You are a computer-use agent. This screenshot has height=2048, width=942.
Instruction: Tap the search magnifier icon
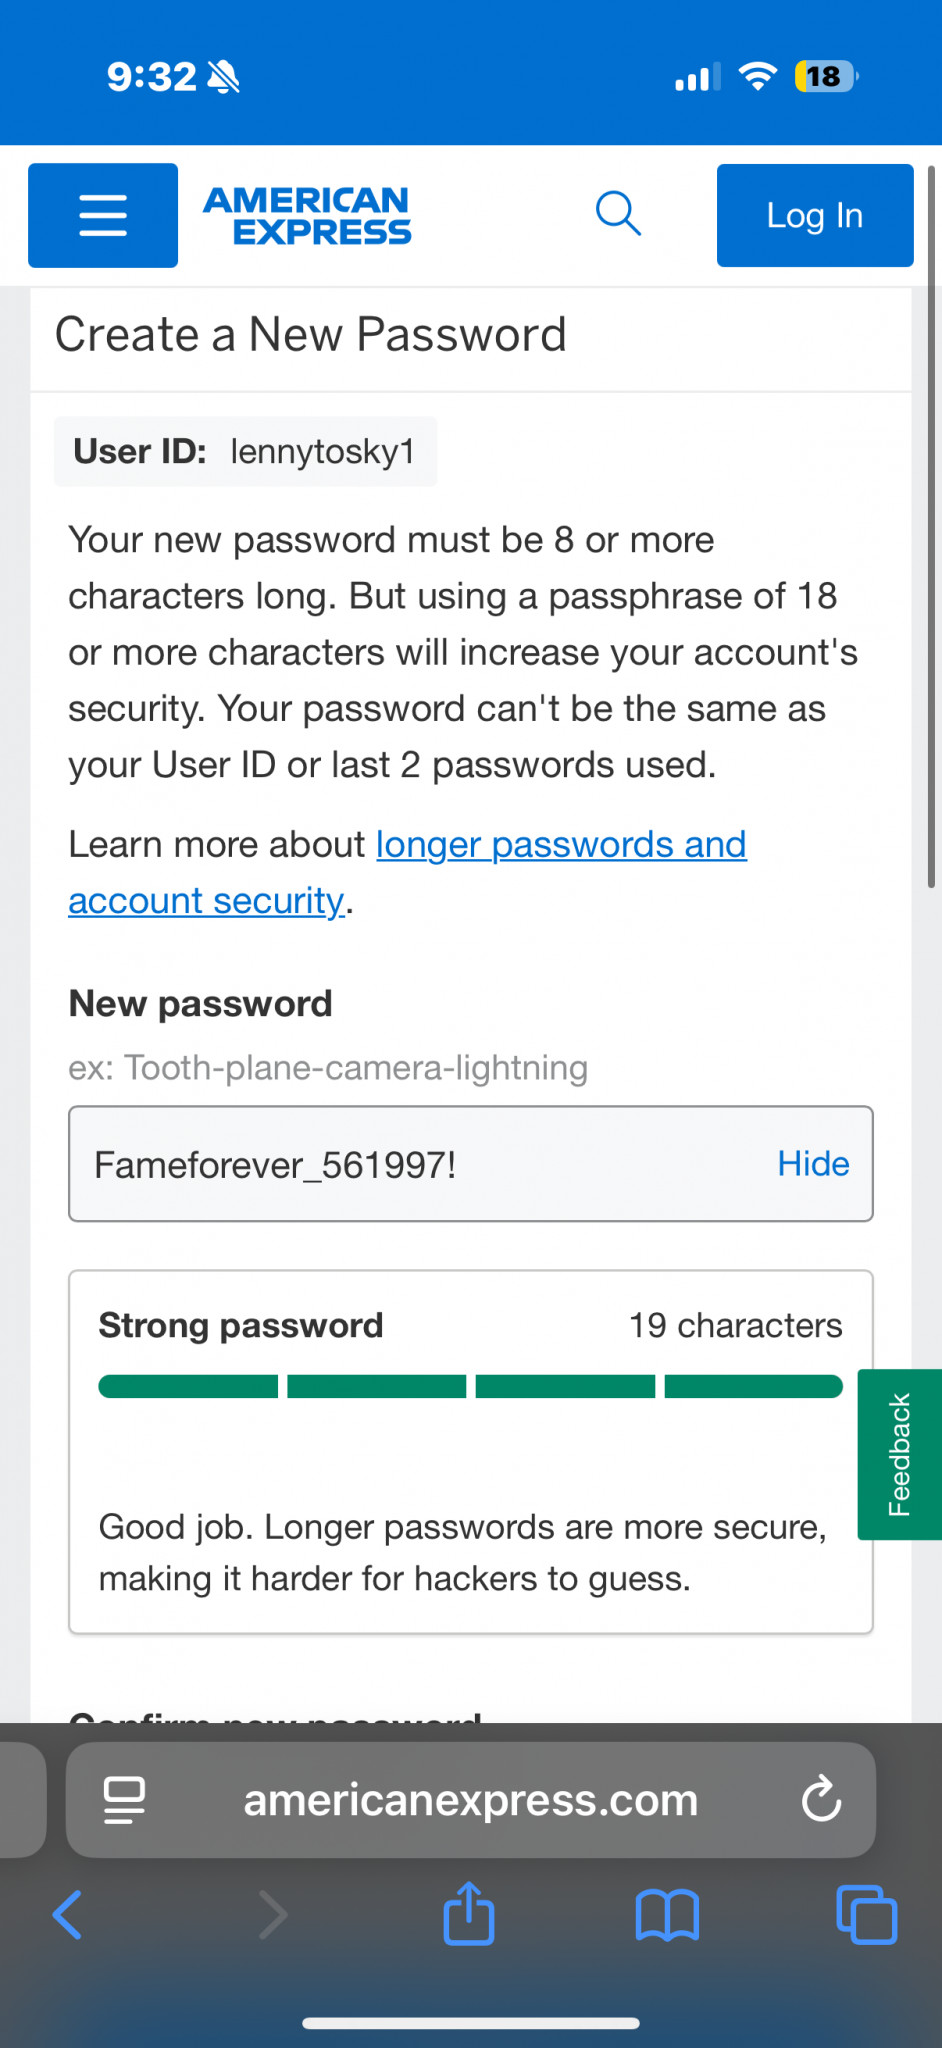(618, 213)
